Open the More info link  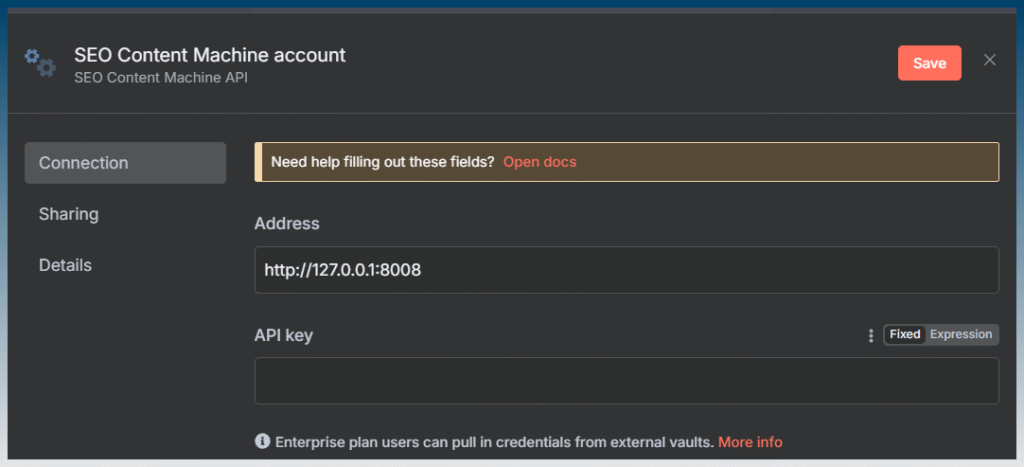click(x=750, y=442)
